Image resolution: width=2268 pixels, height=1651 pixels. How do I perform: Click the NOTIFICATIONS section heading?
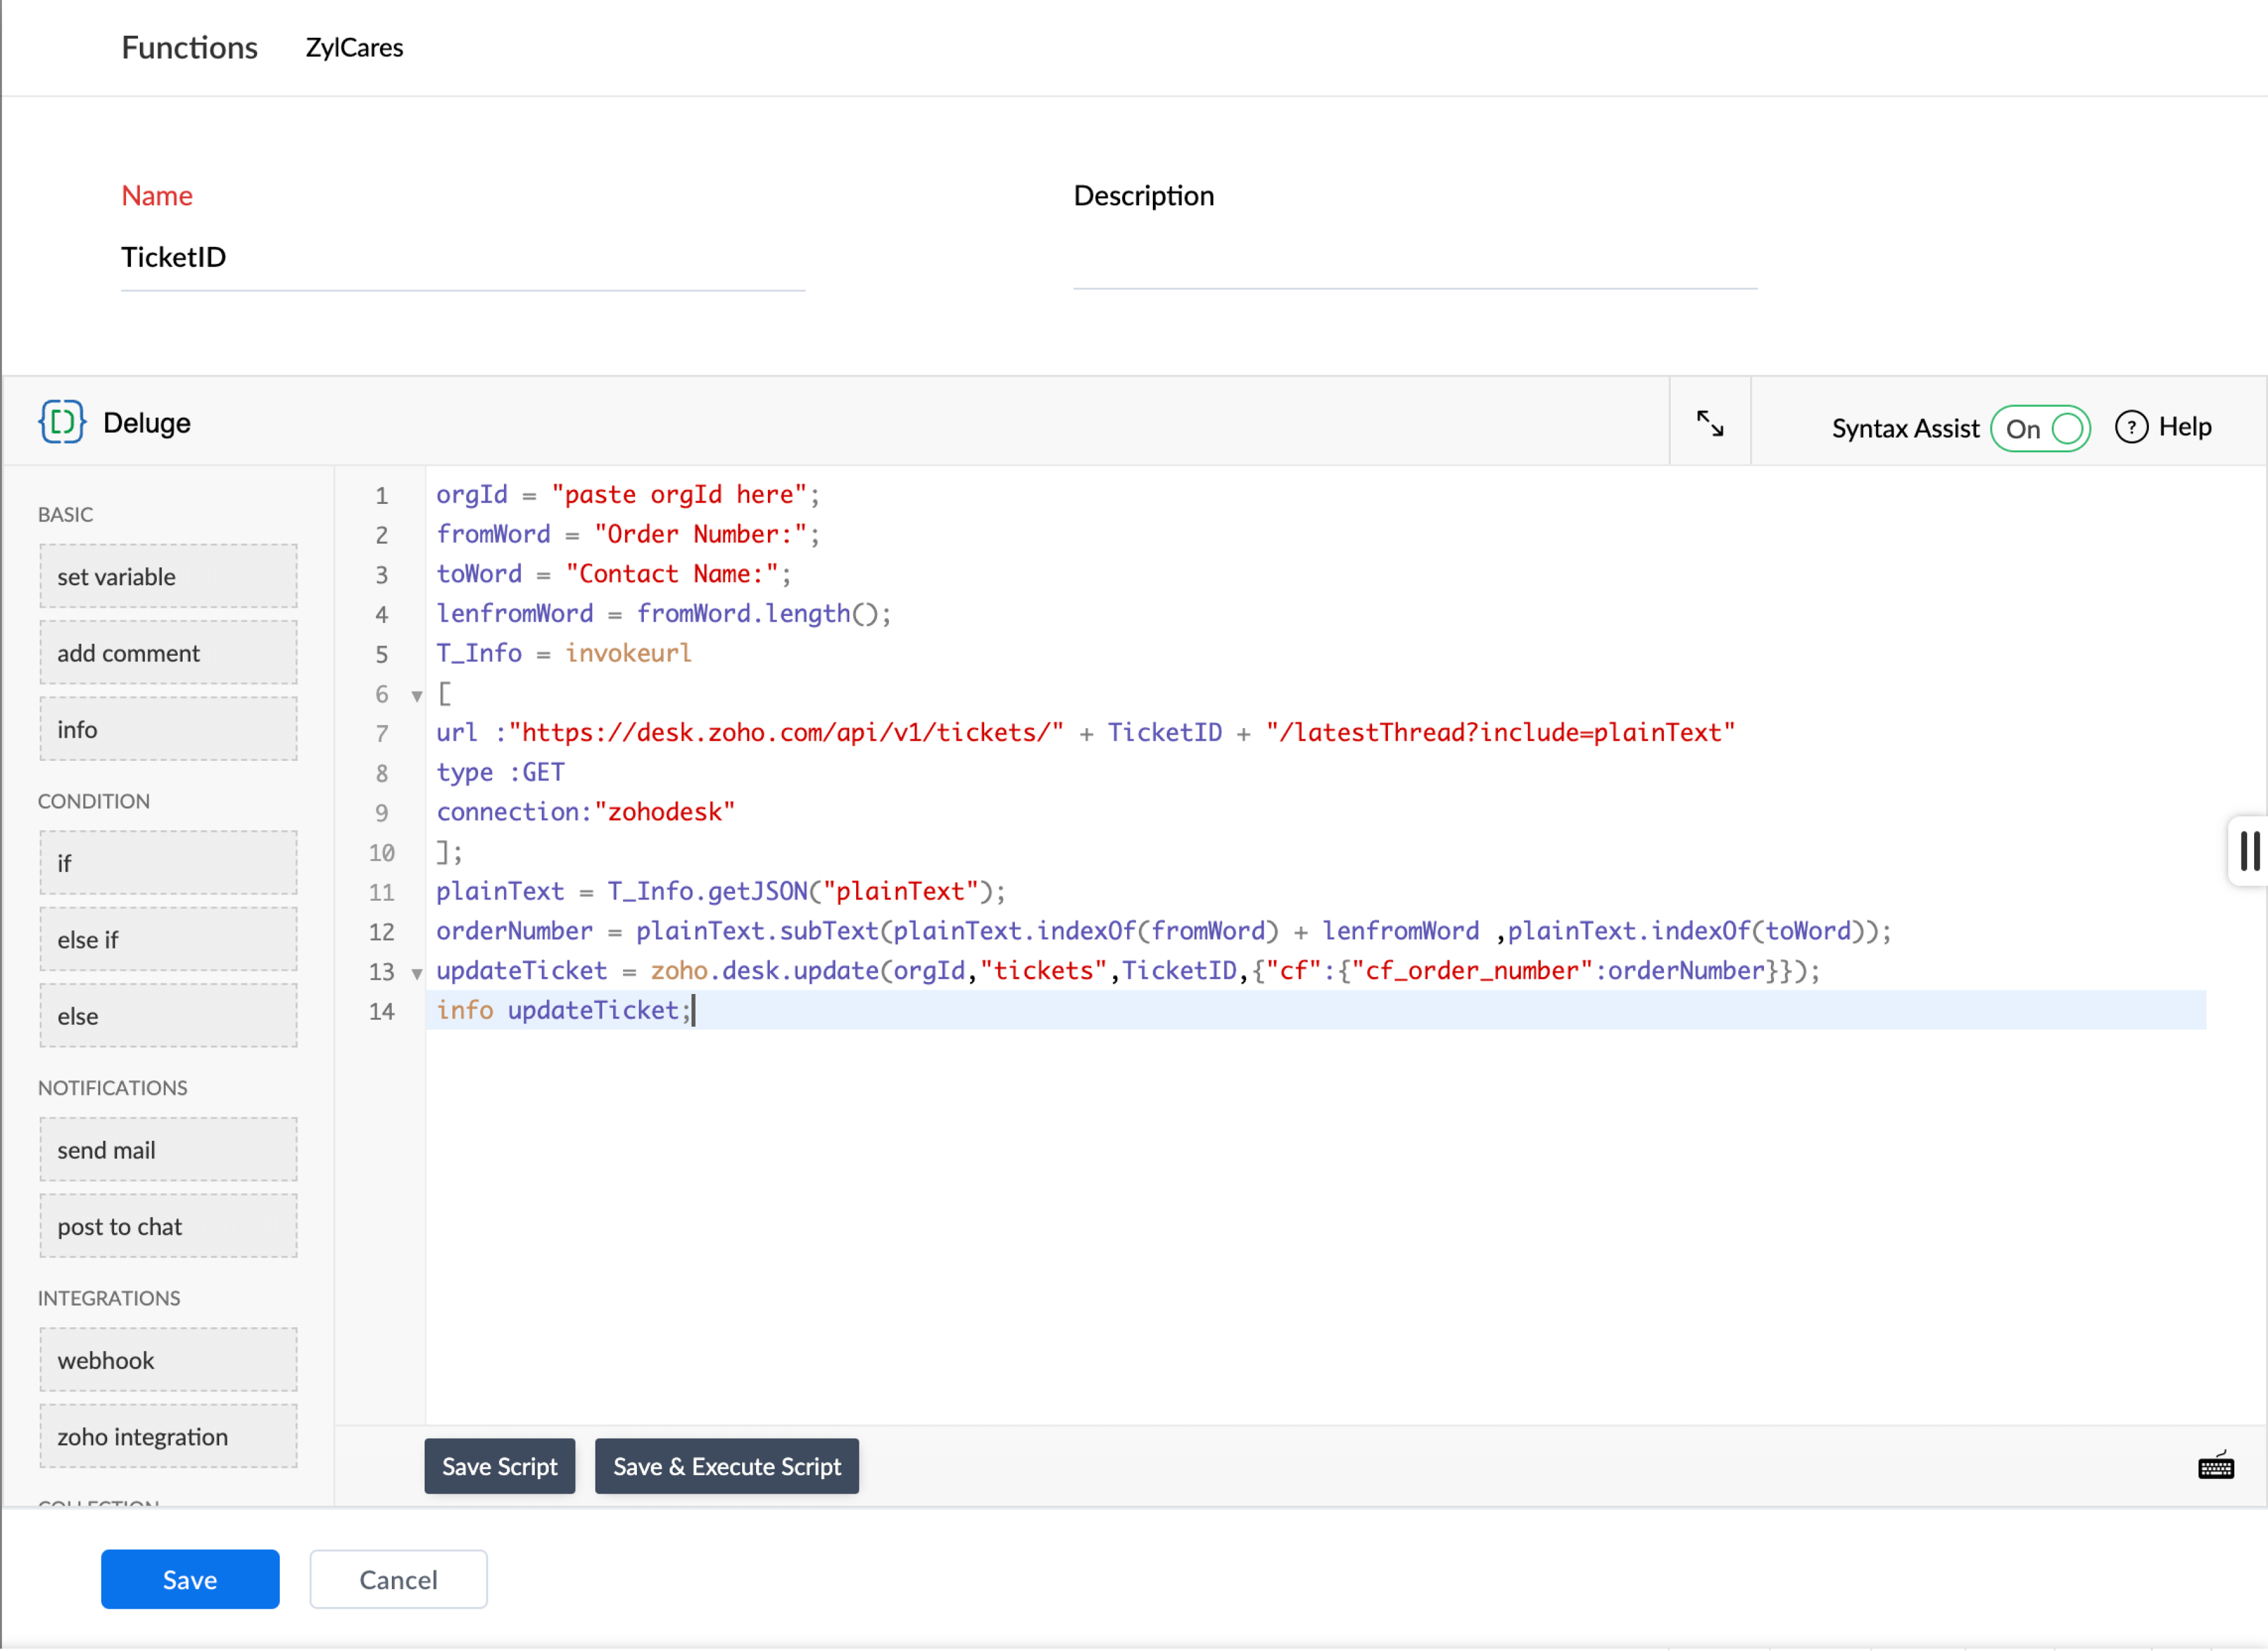point(113,1088)
